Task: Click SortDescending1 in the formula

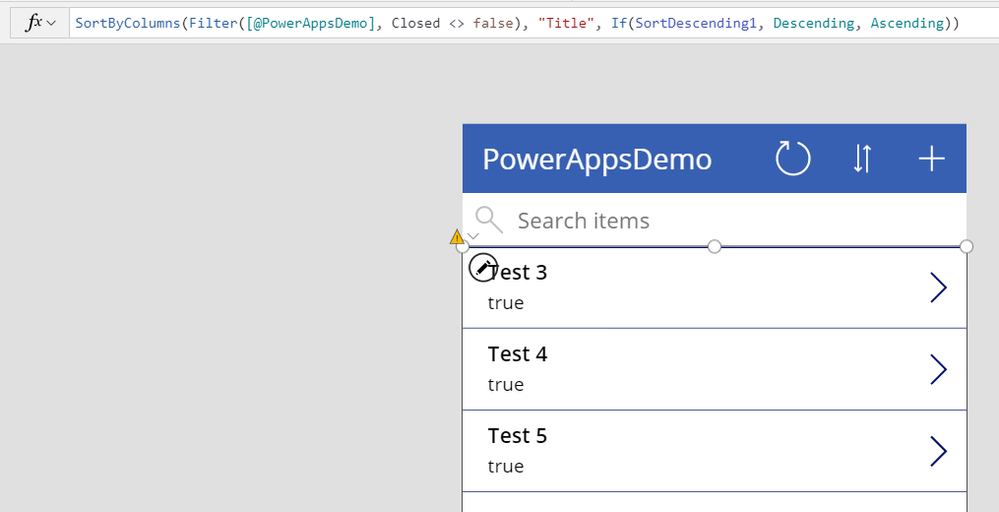Action: pos(696,23)
